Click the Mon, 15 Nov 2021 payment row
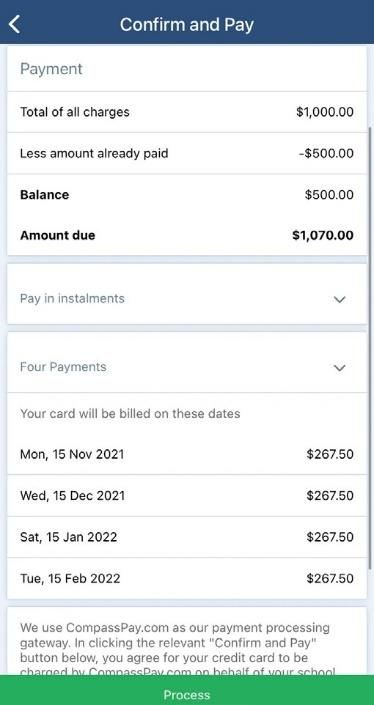Image resolution: width=374 pixels, height=705 pixels. pos(187,454)
